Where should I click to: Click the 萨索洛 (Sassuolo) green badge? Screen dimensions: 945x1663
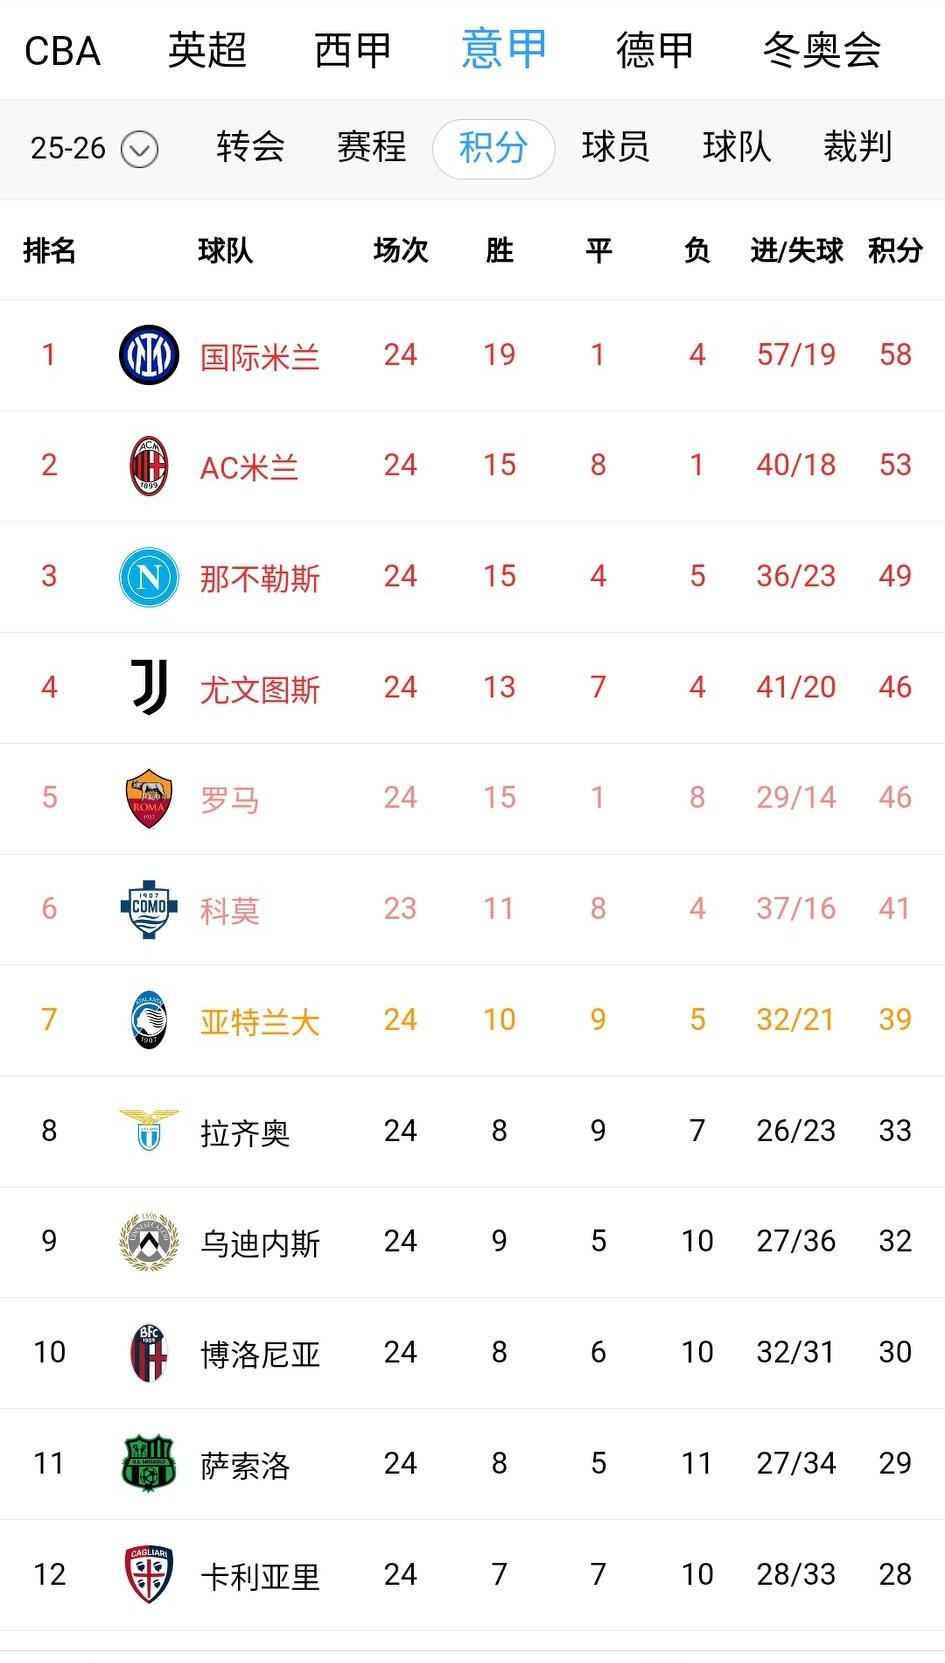[148, 1464]
